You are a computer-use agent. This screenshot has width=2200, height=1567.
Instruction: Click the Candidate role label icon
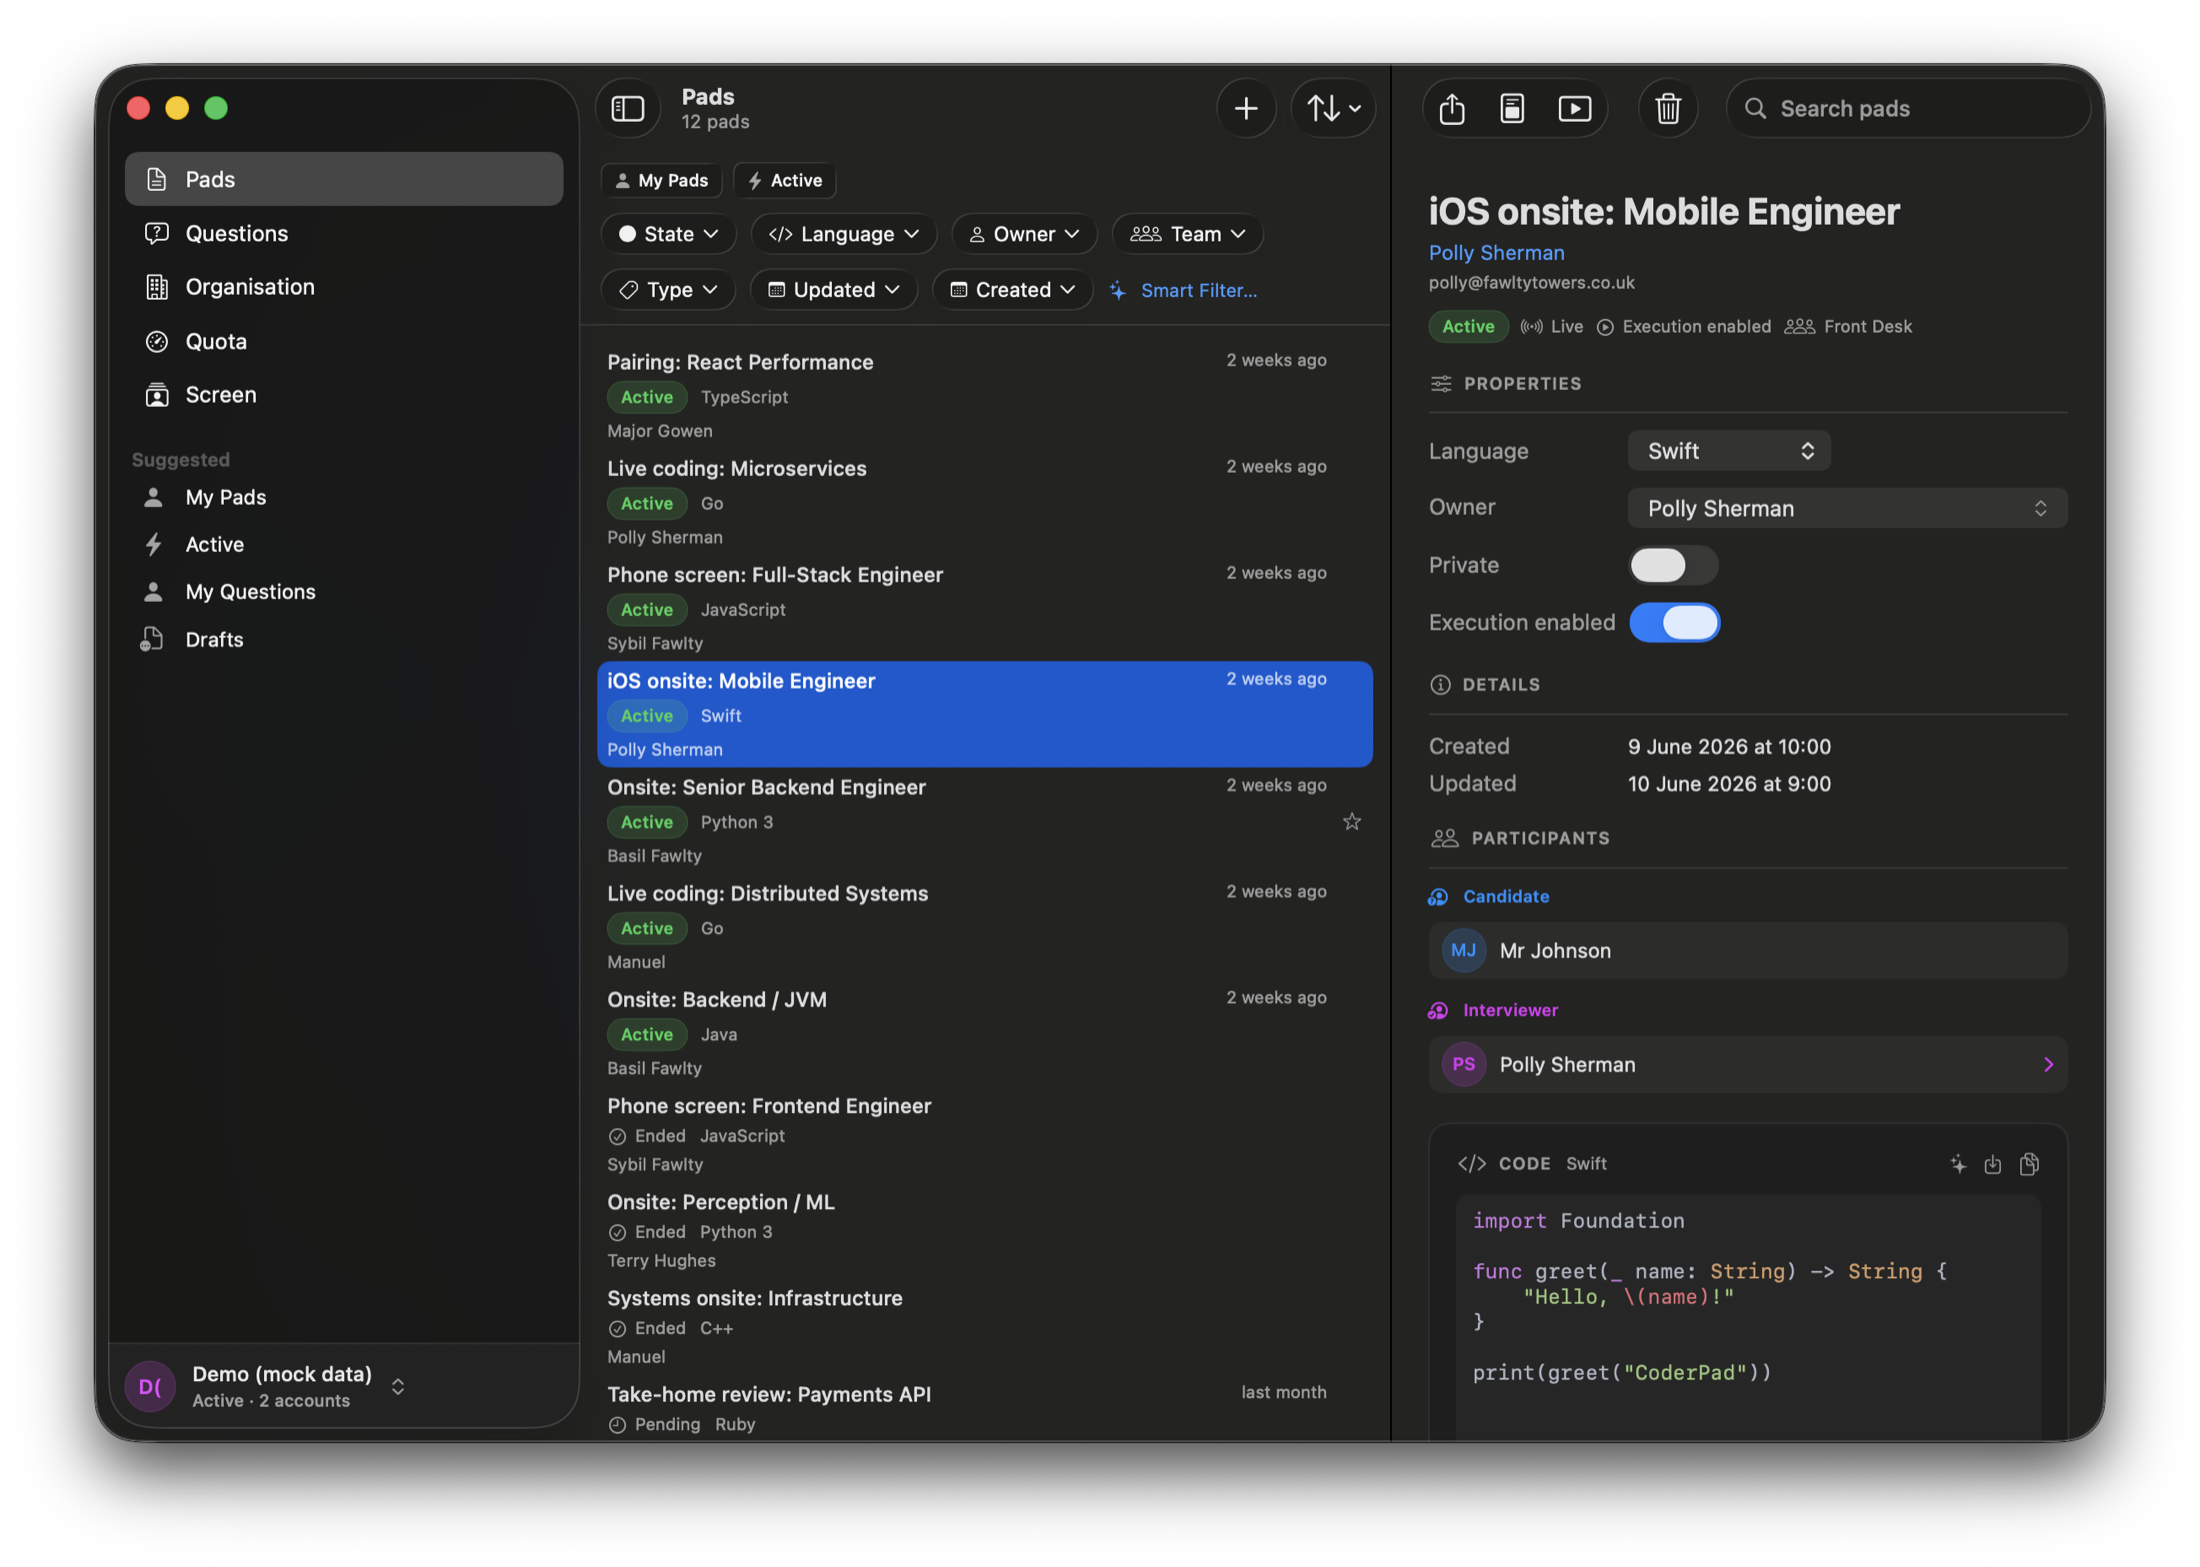(1437, 896)
